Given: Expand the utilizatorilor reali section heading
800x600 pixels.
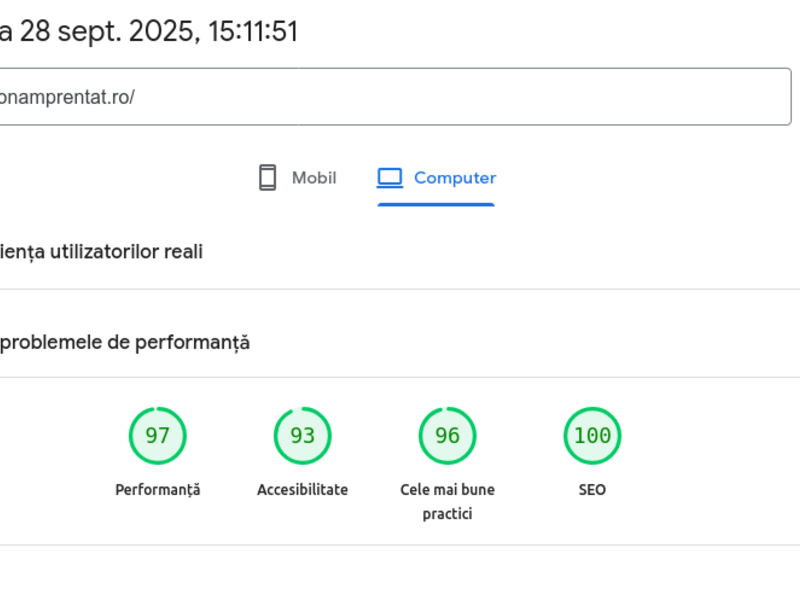Looking at the screenshot, I should point(101,252).
